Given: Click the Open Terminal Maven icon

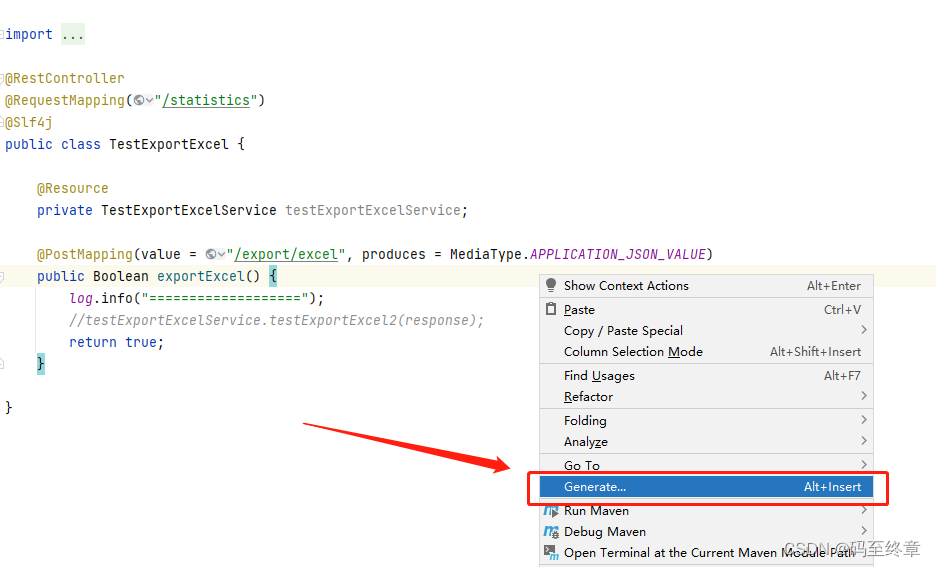Looking at the screenshot, I should click(551, 553).
